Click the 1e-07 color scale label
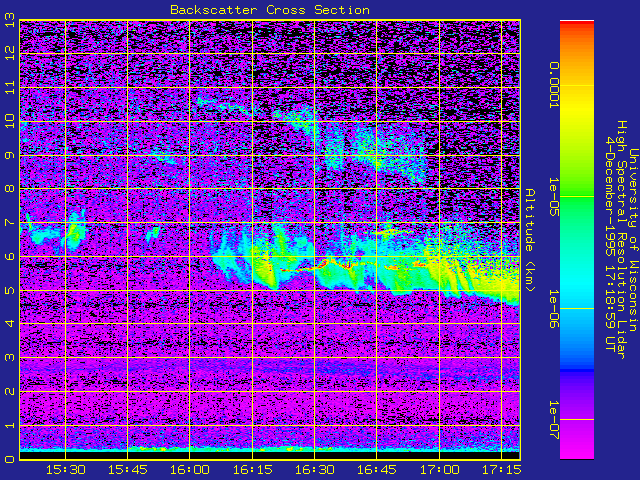The width and height of the screenshot is (640, 480). click(554, 420)
